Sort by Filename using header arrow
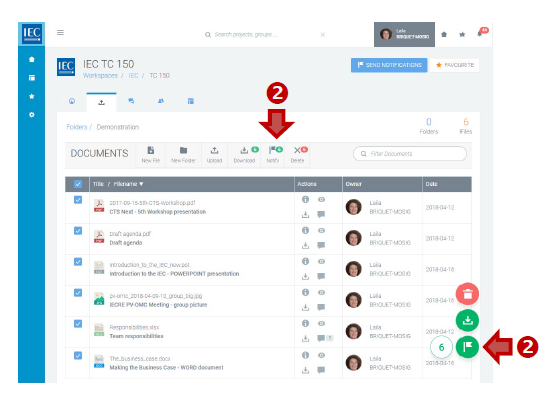The width and height of the screenshot is (549, 399). (141, 184)
